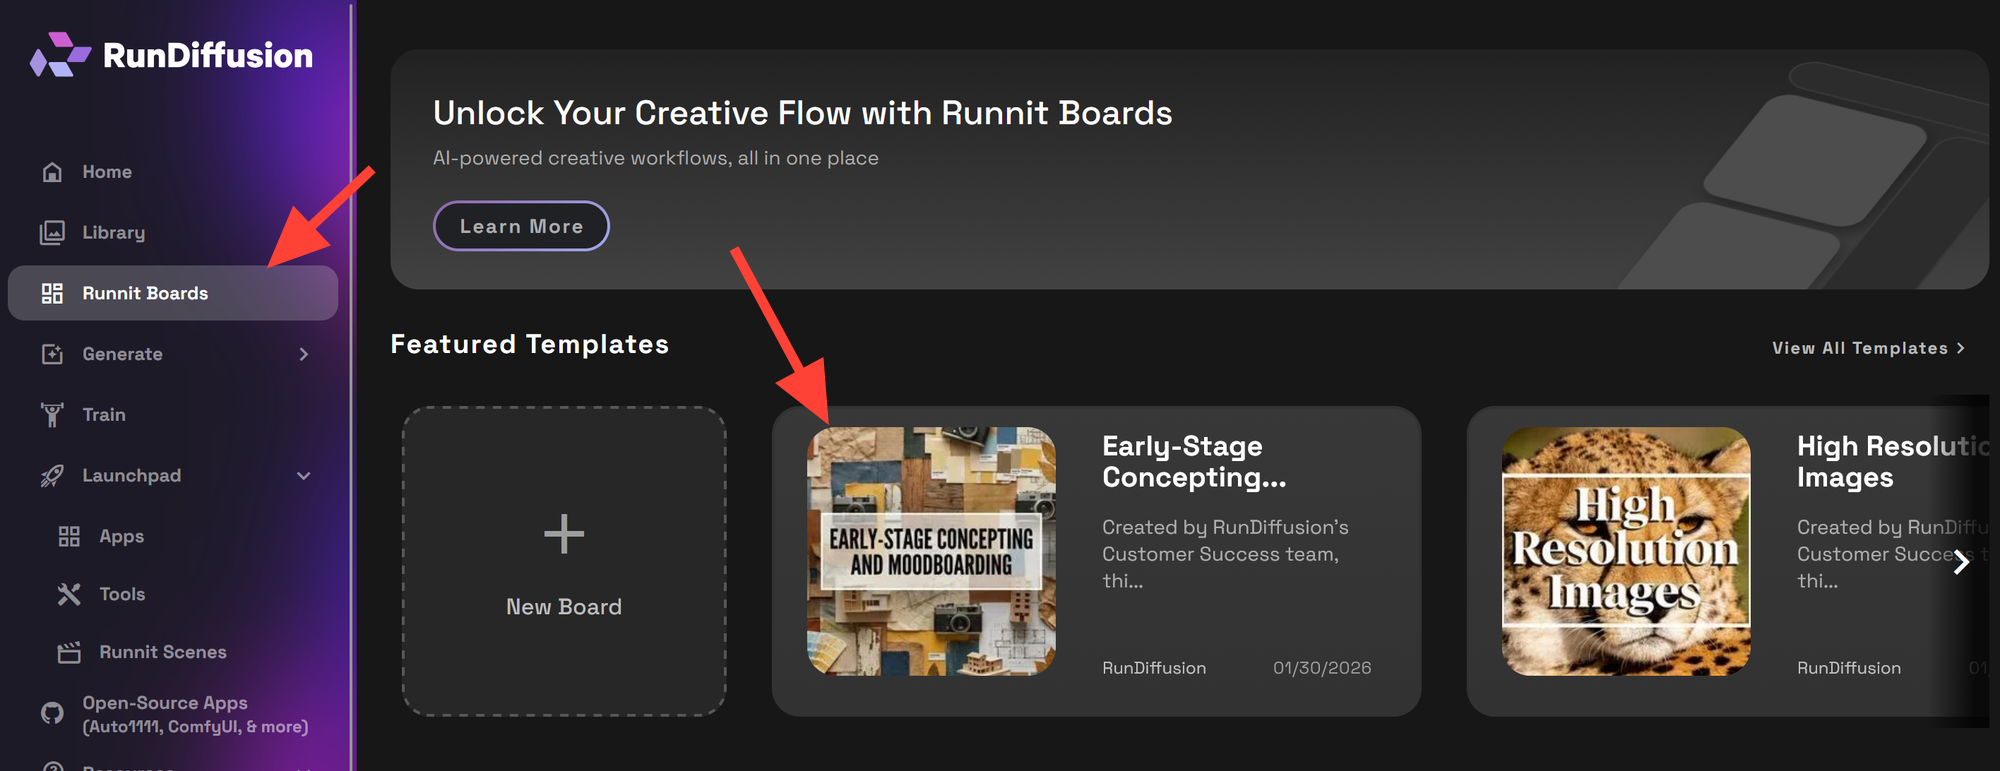Create a New Board tile

(564, 560)
